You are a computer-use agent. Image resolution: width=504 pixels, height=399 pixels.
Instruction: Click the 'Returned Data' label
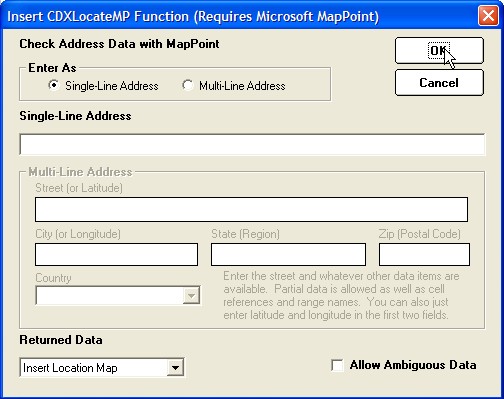click(x=61, y=340)
